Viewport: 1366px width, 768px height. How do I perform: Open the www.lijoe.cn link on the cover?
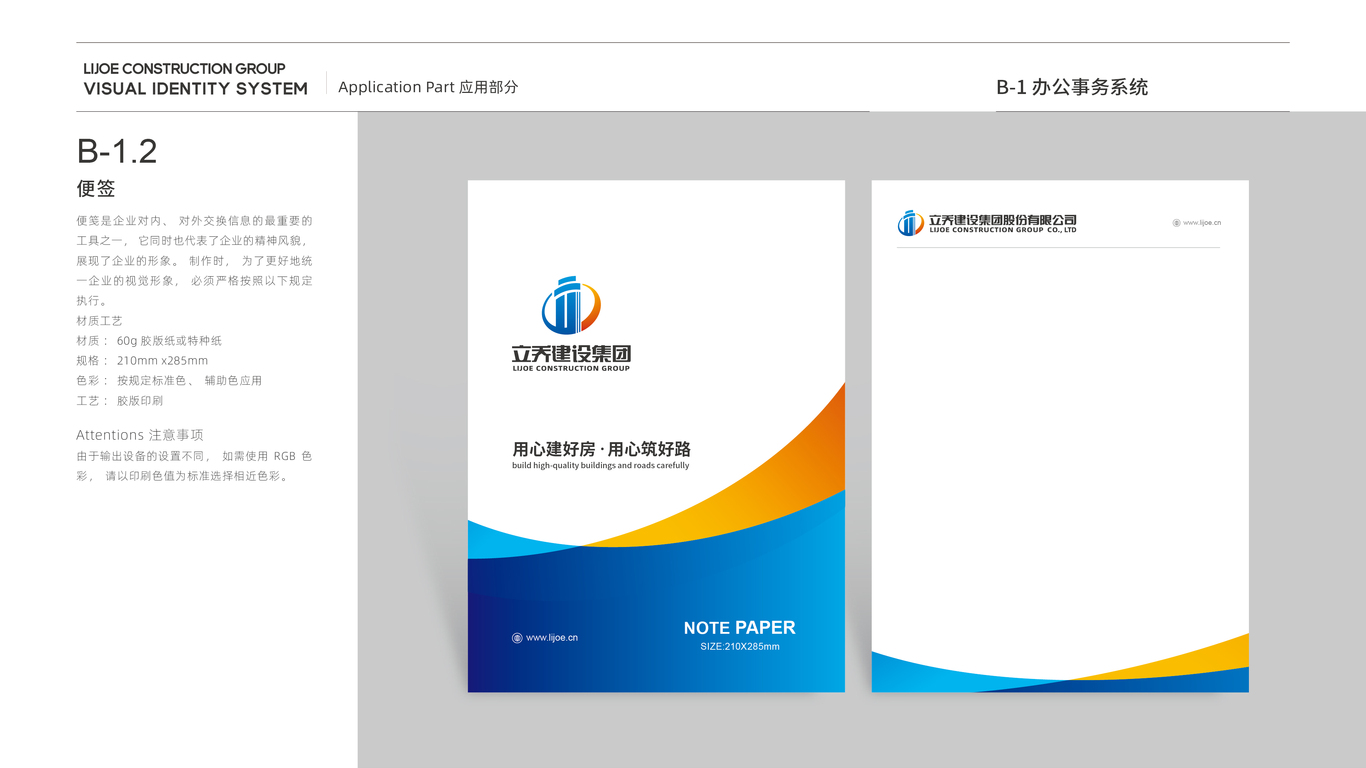click(x=552, y=638)
